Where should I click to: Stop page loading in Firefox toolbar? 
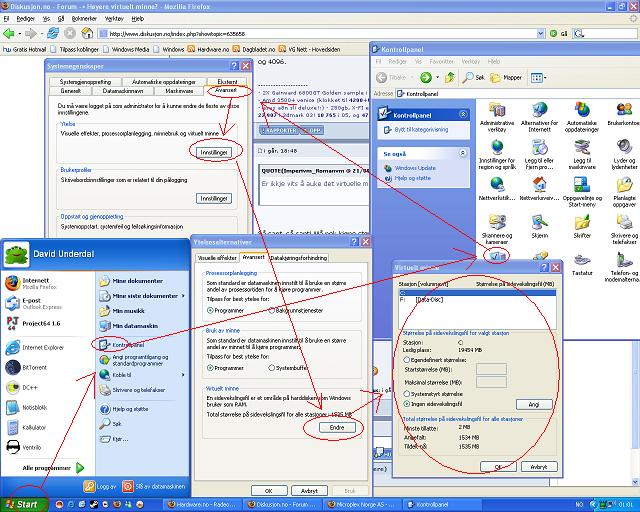tap(70, 33)
